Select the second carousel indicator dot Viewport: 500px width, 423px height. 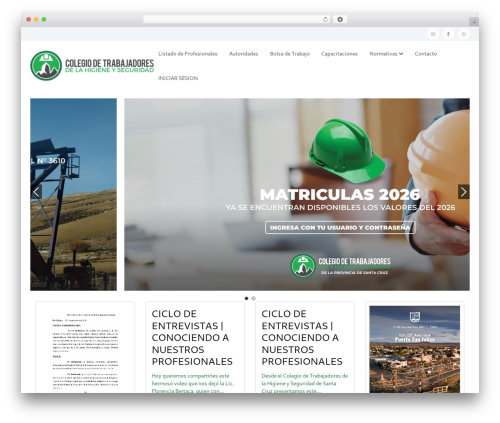click(x=253, y=298)
